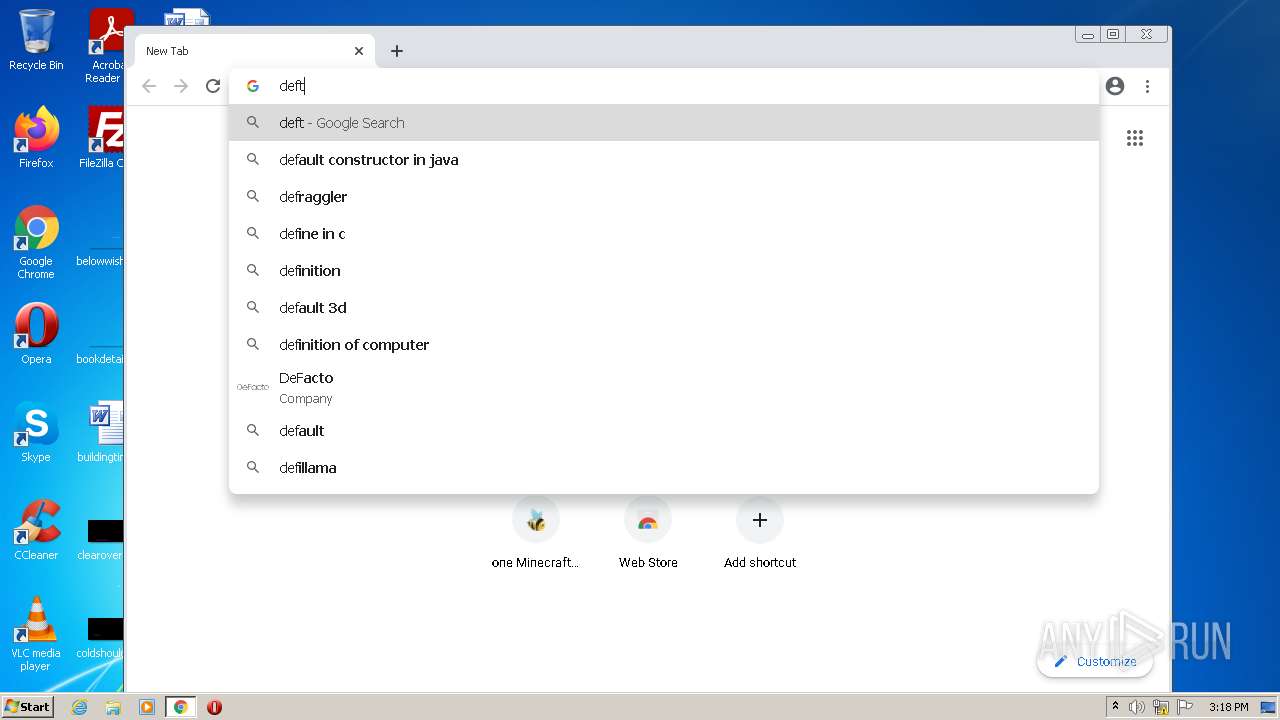Viewport: 1280px width, 720px height.
Task: Click the DeFacto logo in suggestions
Action: click(x=253, y=387)
